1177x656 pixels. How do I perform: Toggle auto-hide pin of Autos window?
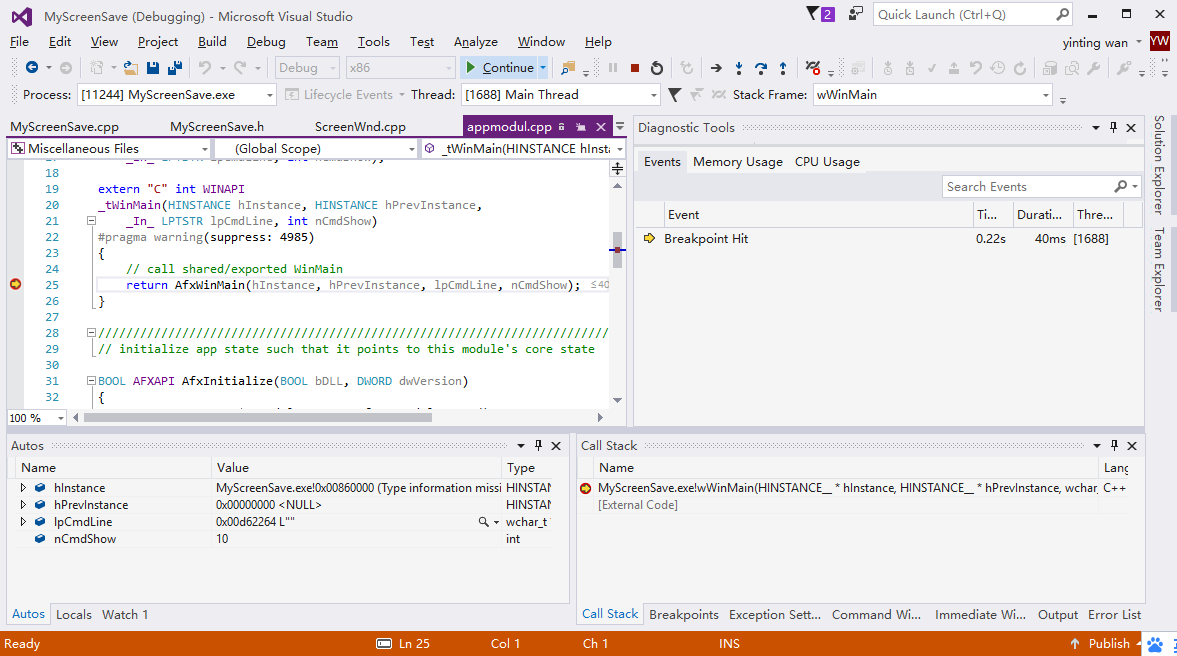pos(538,446)
